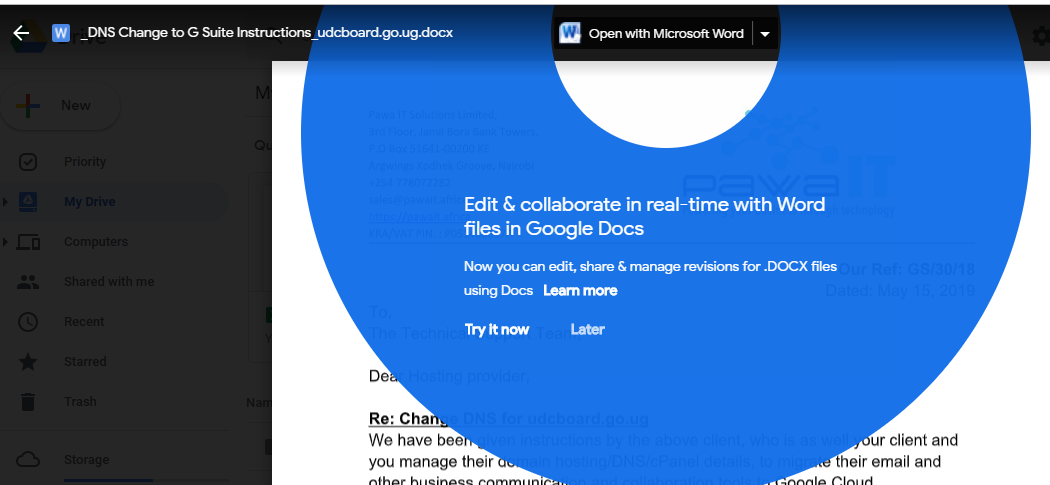Open Shared with me
Image resolution: width=1050 pixels, height=485 pixels.
click(x=109, y=282)
